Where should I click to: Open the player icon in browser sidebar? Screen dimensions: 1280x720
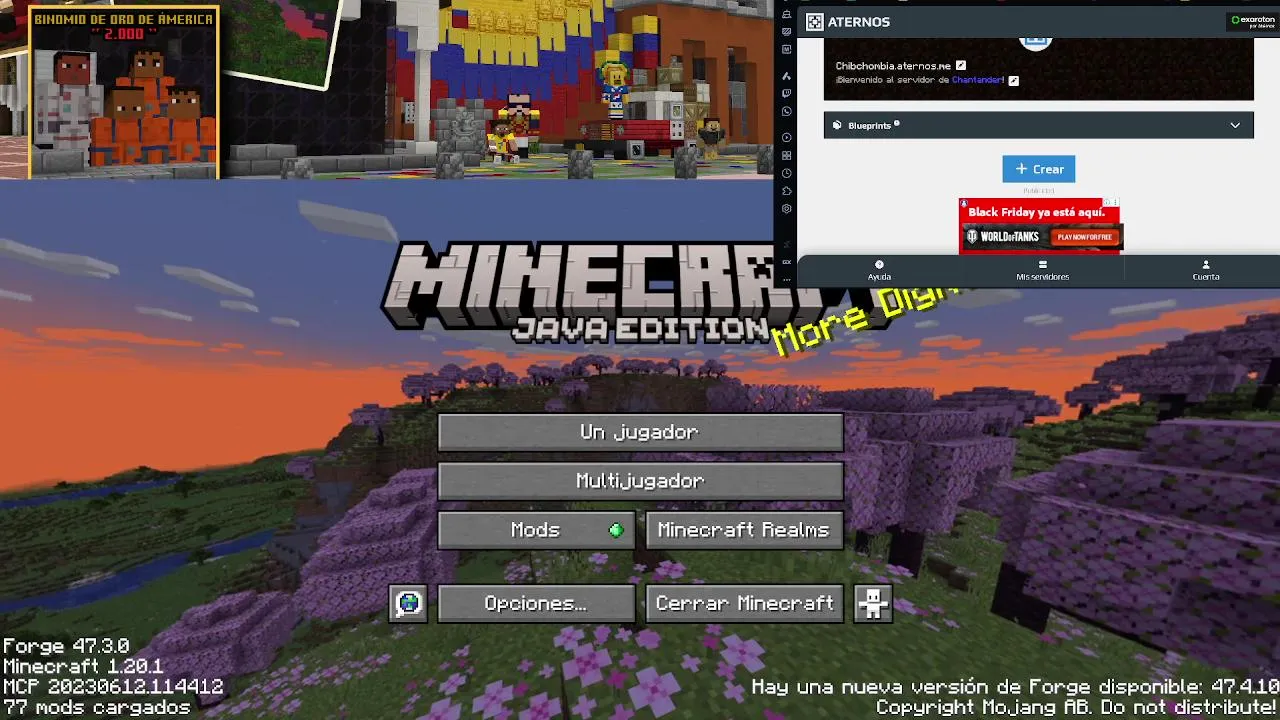point(787,138)
